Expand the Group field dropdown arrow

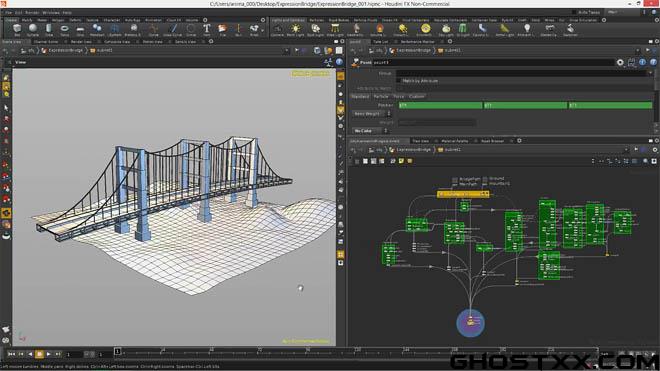click(x=649, y=73)
